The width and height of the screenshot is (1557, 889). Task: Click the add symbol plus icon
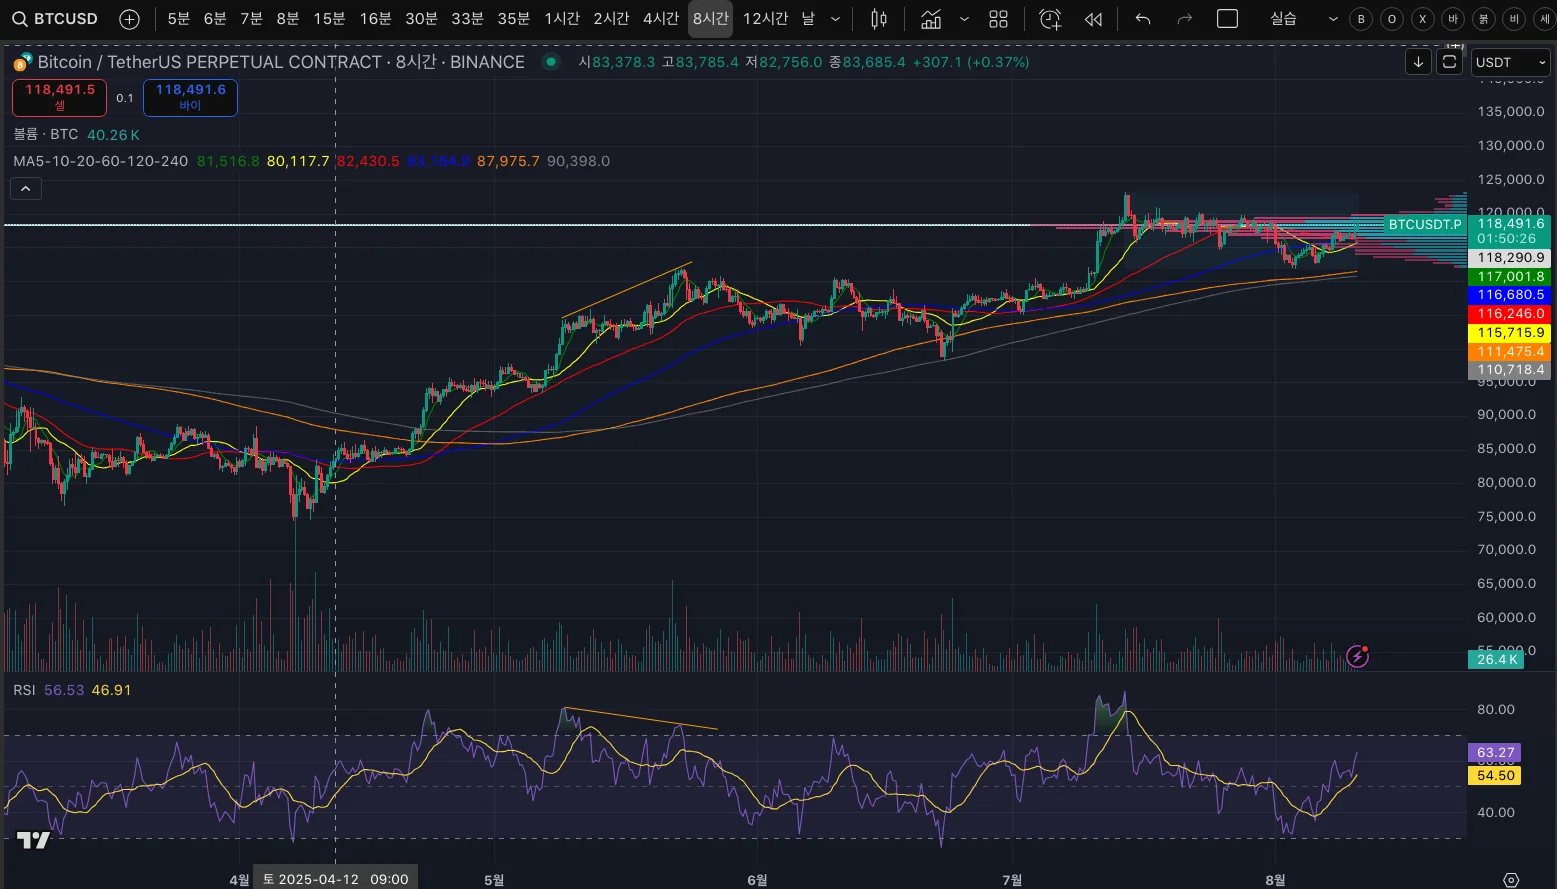click(129, 19)
